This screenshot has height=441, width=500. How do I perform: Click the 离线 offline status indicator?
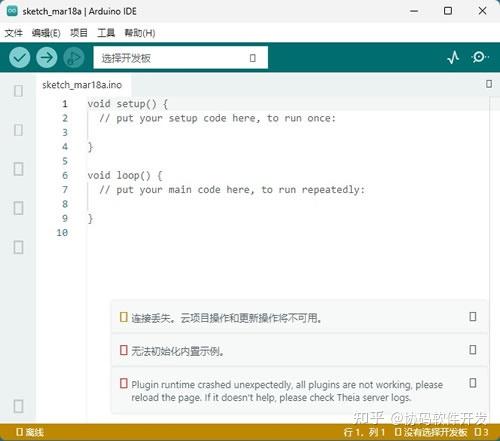point(30,432)
